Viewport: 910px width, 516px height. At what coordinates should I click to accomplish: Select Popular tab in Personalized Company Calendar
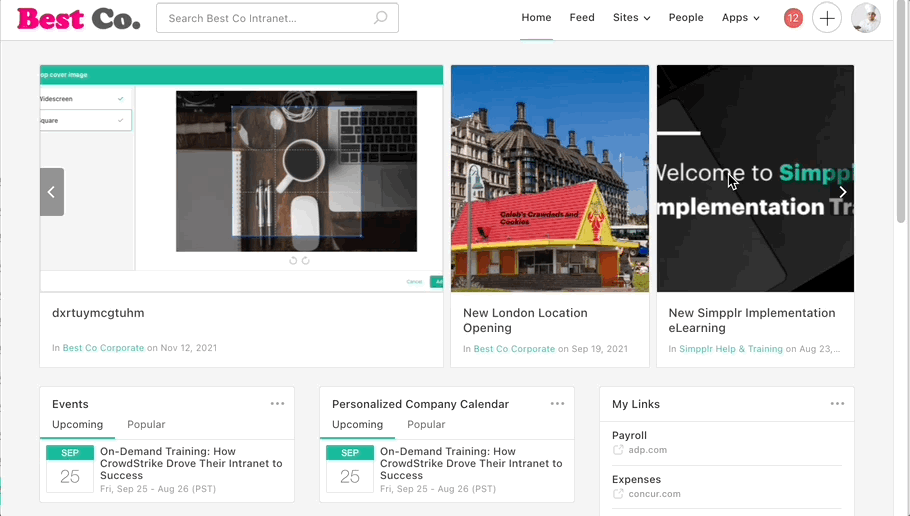coord(426,425)
